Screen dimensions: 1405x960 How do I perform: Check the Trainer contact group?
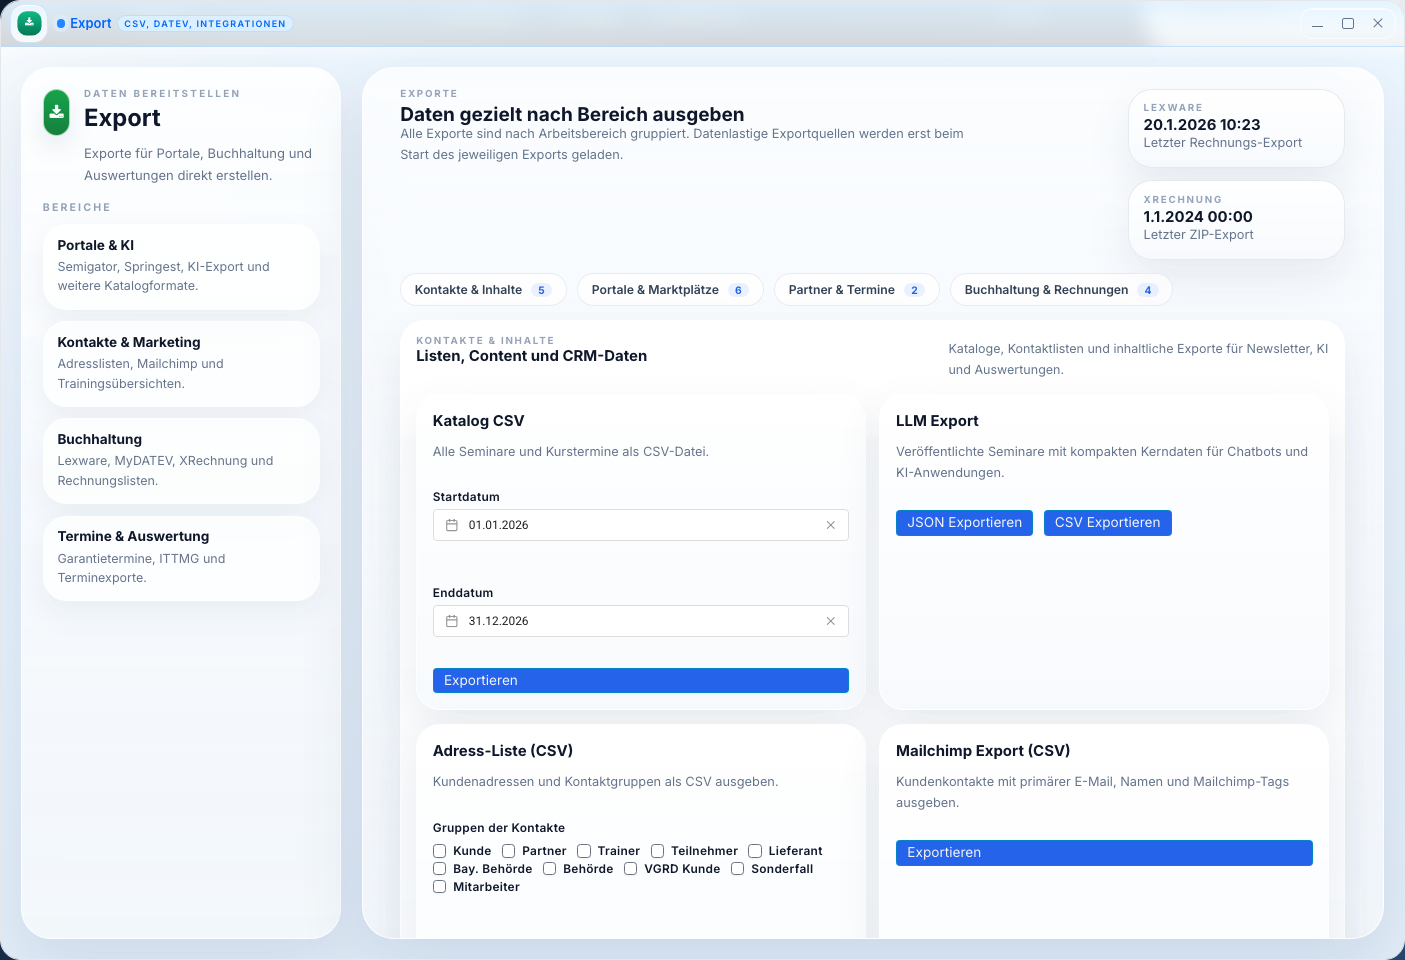584,851
